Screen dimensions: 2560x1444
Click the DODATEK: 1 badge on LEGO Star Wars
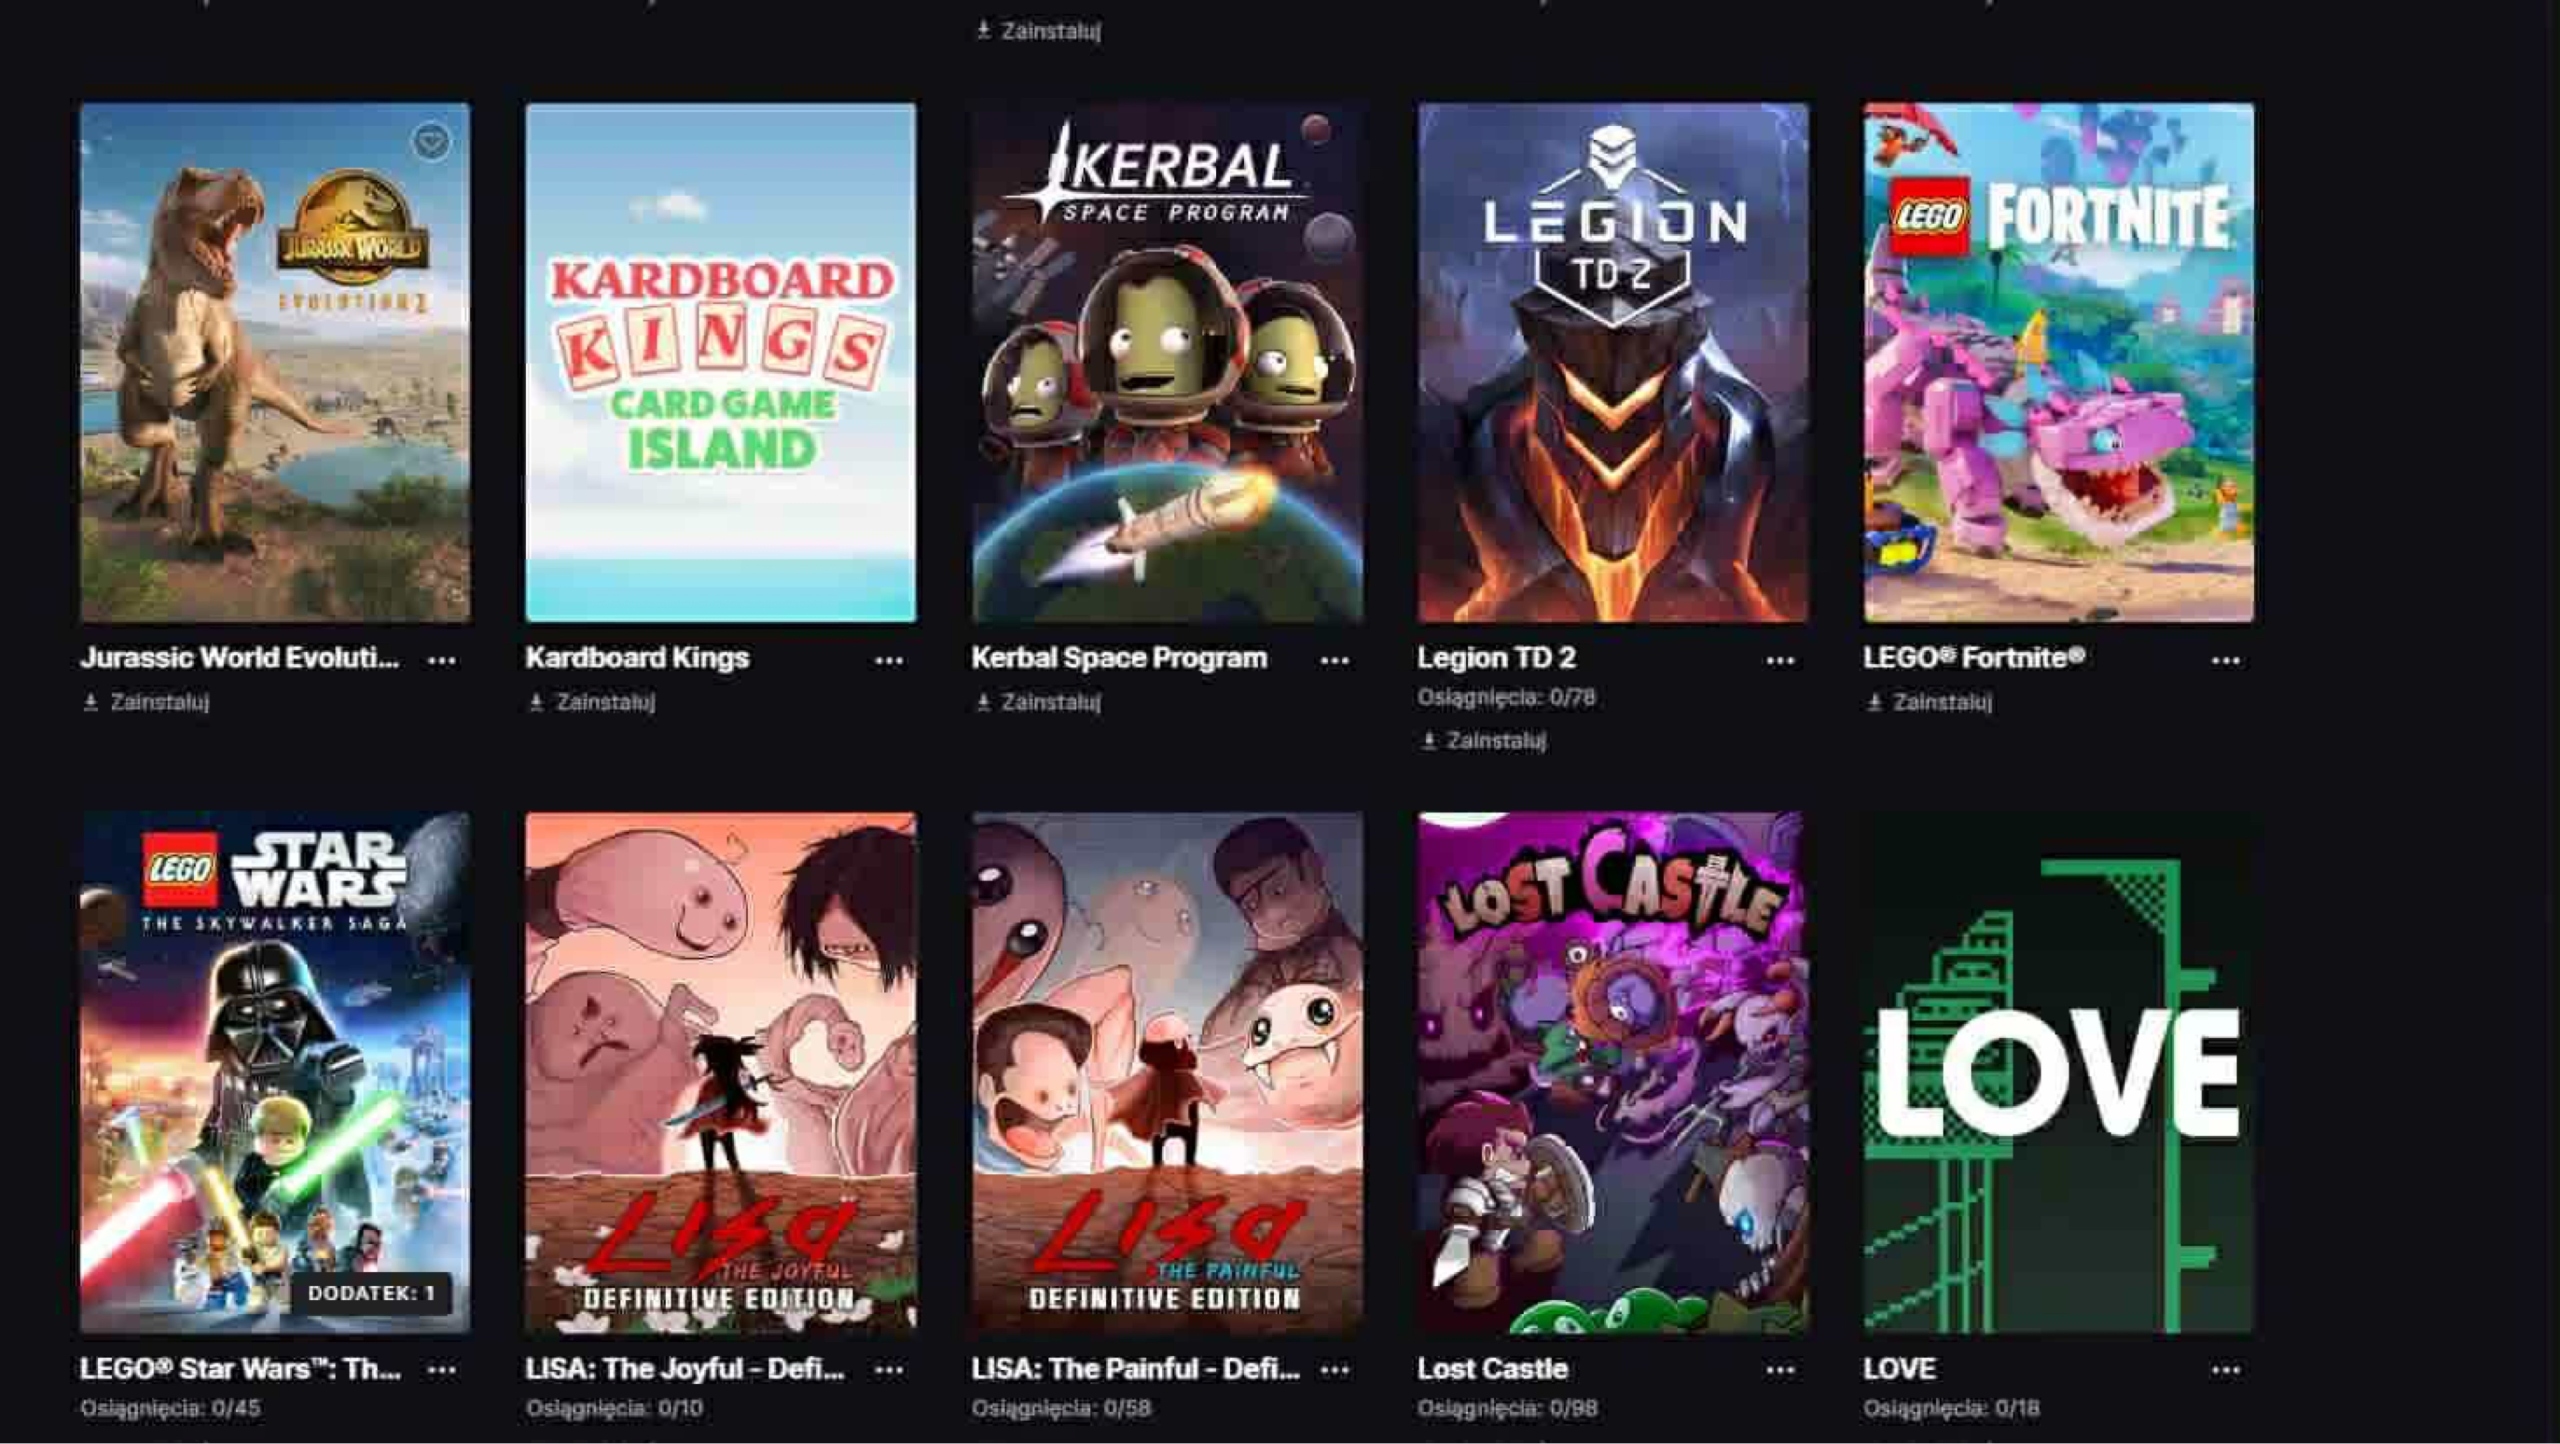pyautogui.click(x=371, y=1293)
